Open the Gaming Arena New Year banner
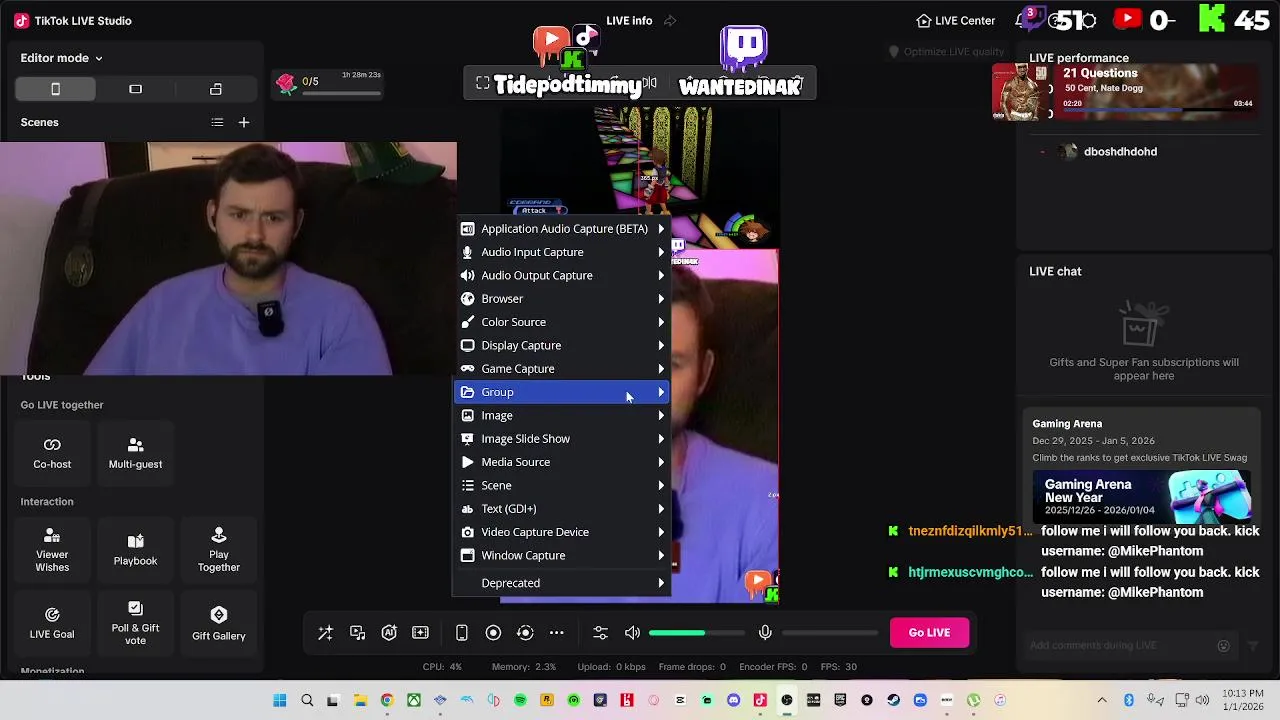1280x720 pixels. pyautogui.click(x=1142, y=497)
